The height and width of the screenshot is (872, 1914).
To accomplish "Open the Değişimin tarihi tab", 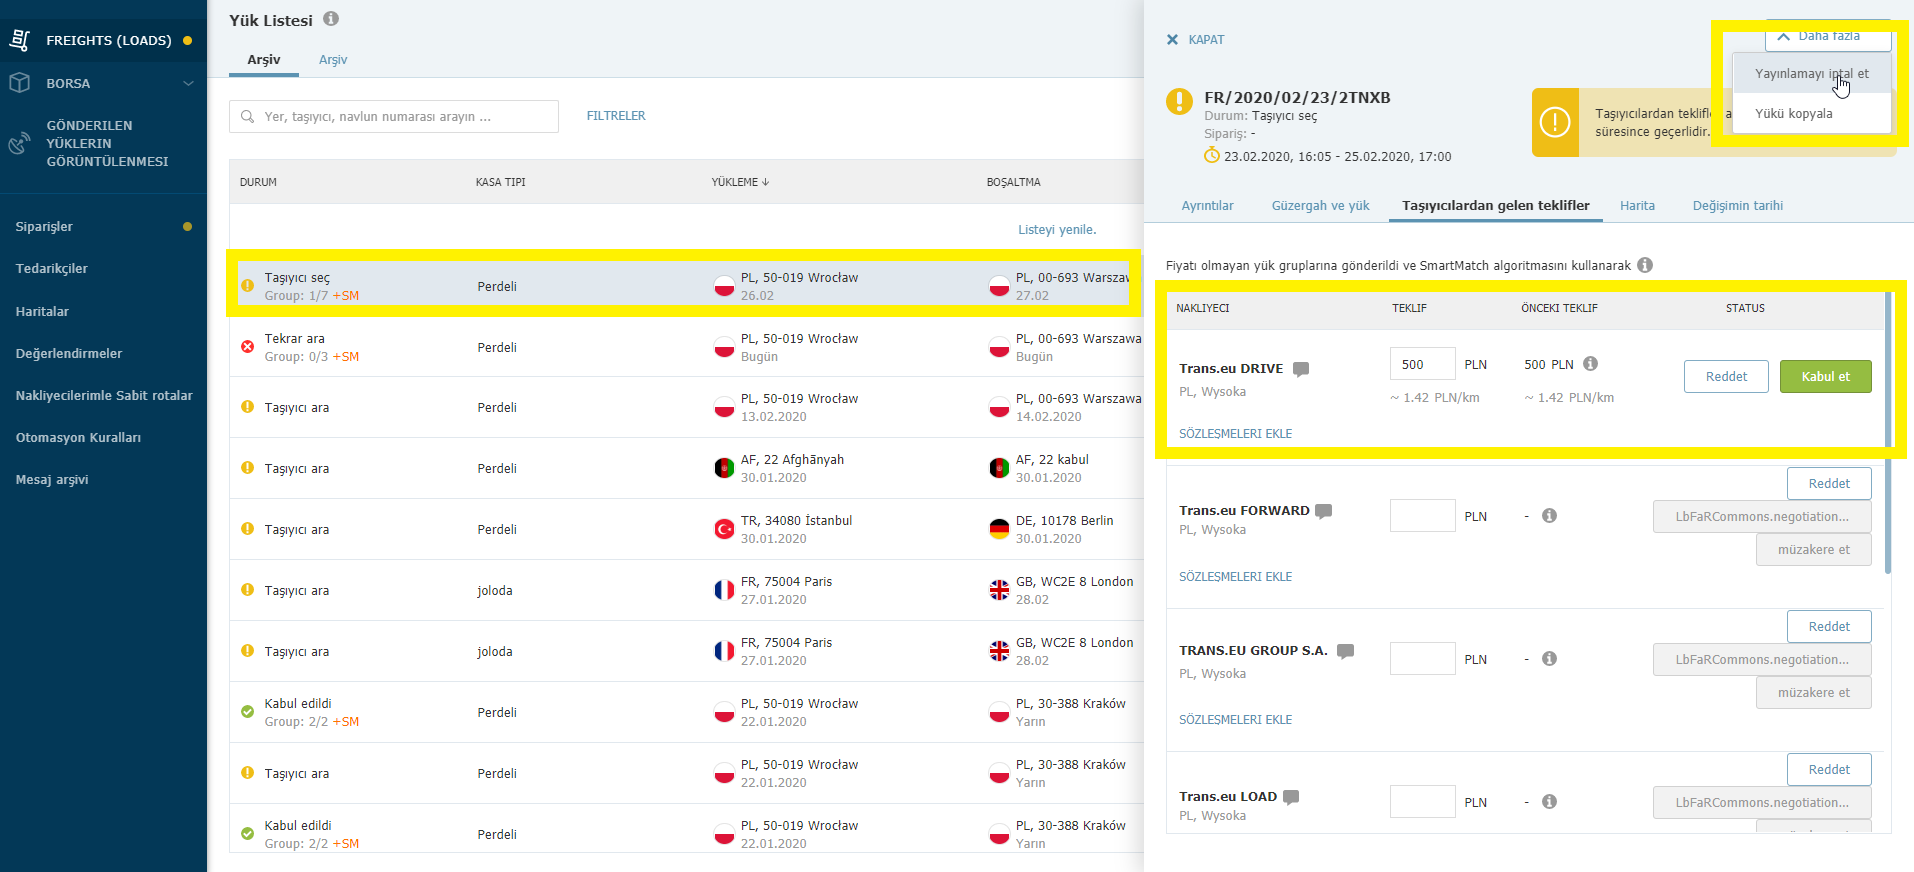I will click(1737, 206).
